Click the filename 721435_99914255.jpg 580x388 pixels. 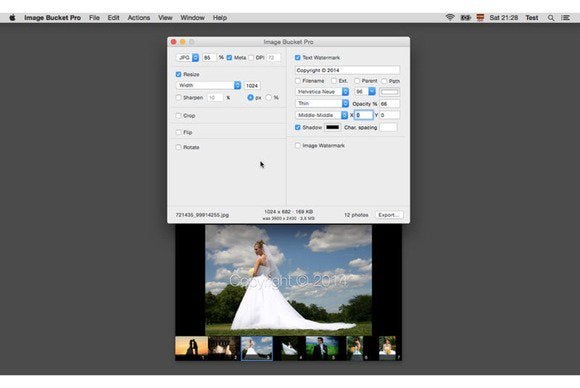[202, 215]
